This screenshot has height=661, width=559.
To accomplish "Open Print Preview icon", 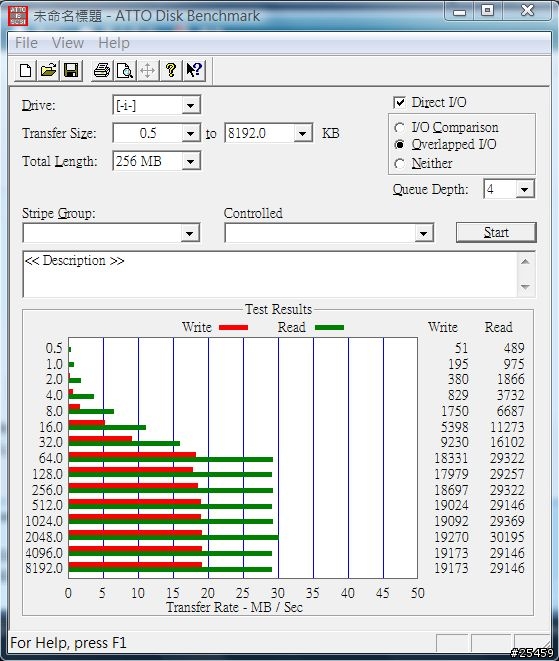I will pyautogui.click(x=125, y=70).
